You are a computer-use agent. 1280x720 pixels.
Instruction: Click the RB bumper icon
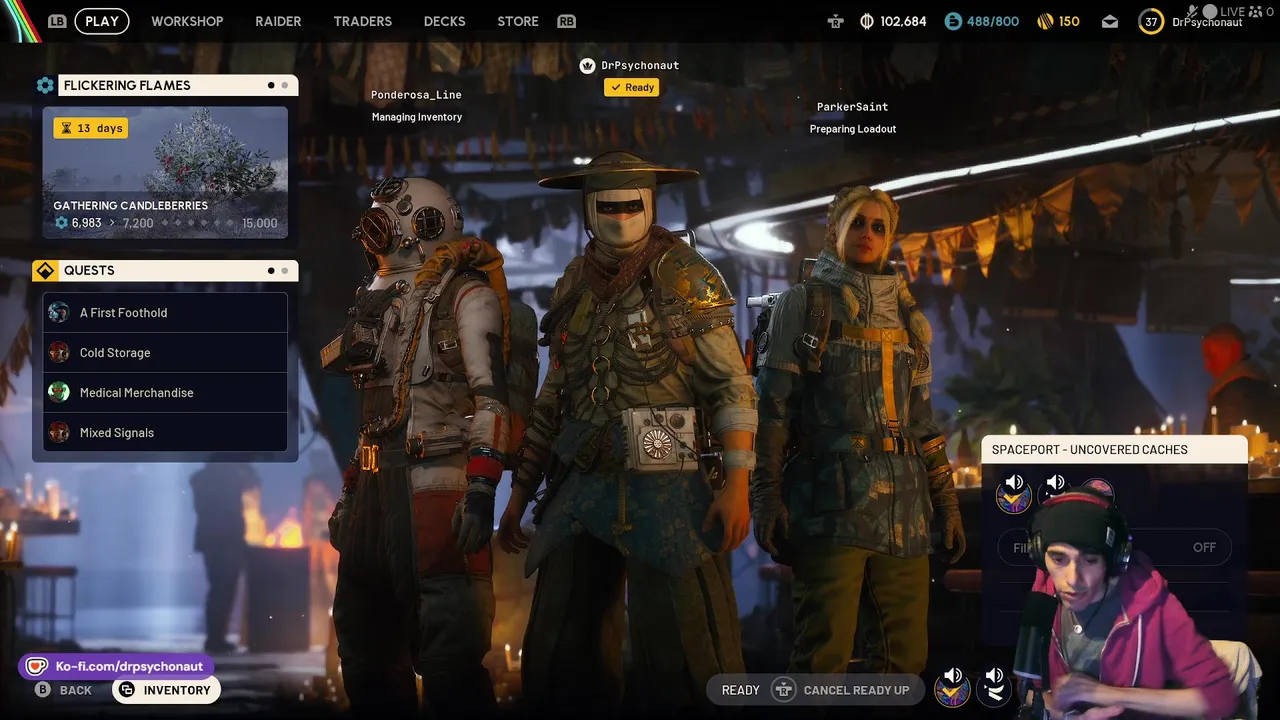click(567, 21)
